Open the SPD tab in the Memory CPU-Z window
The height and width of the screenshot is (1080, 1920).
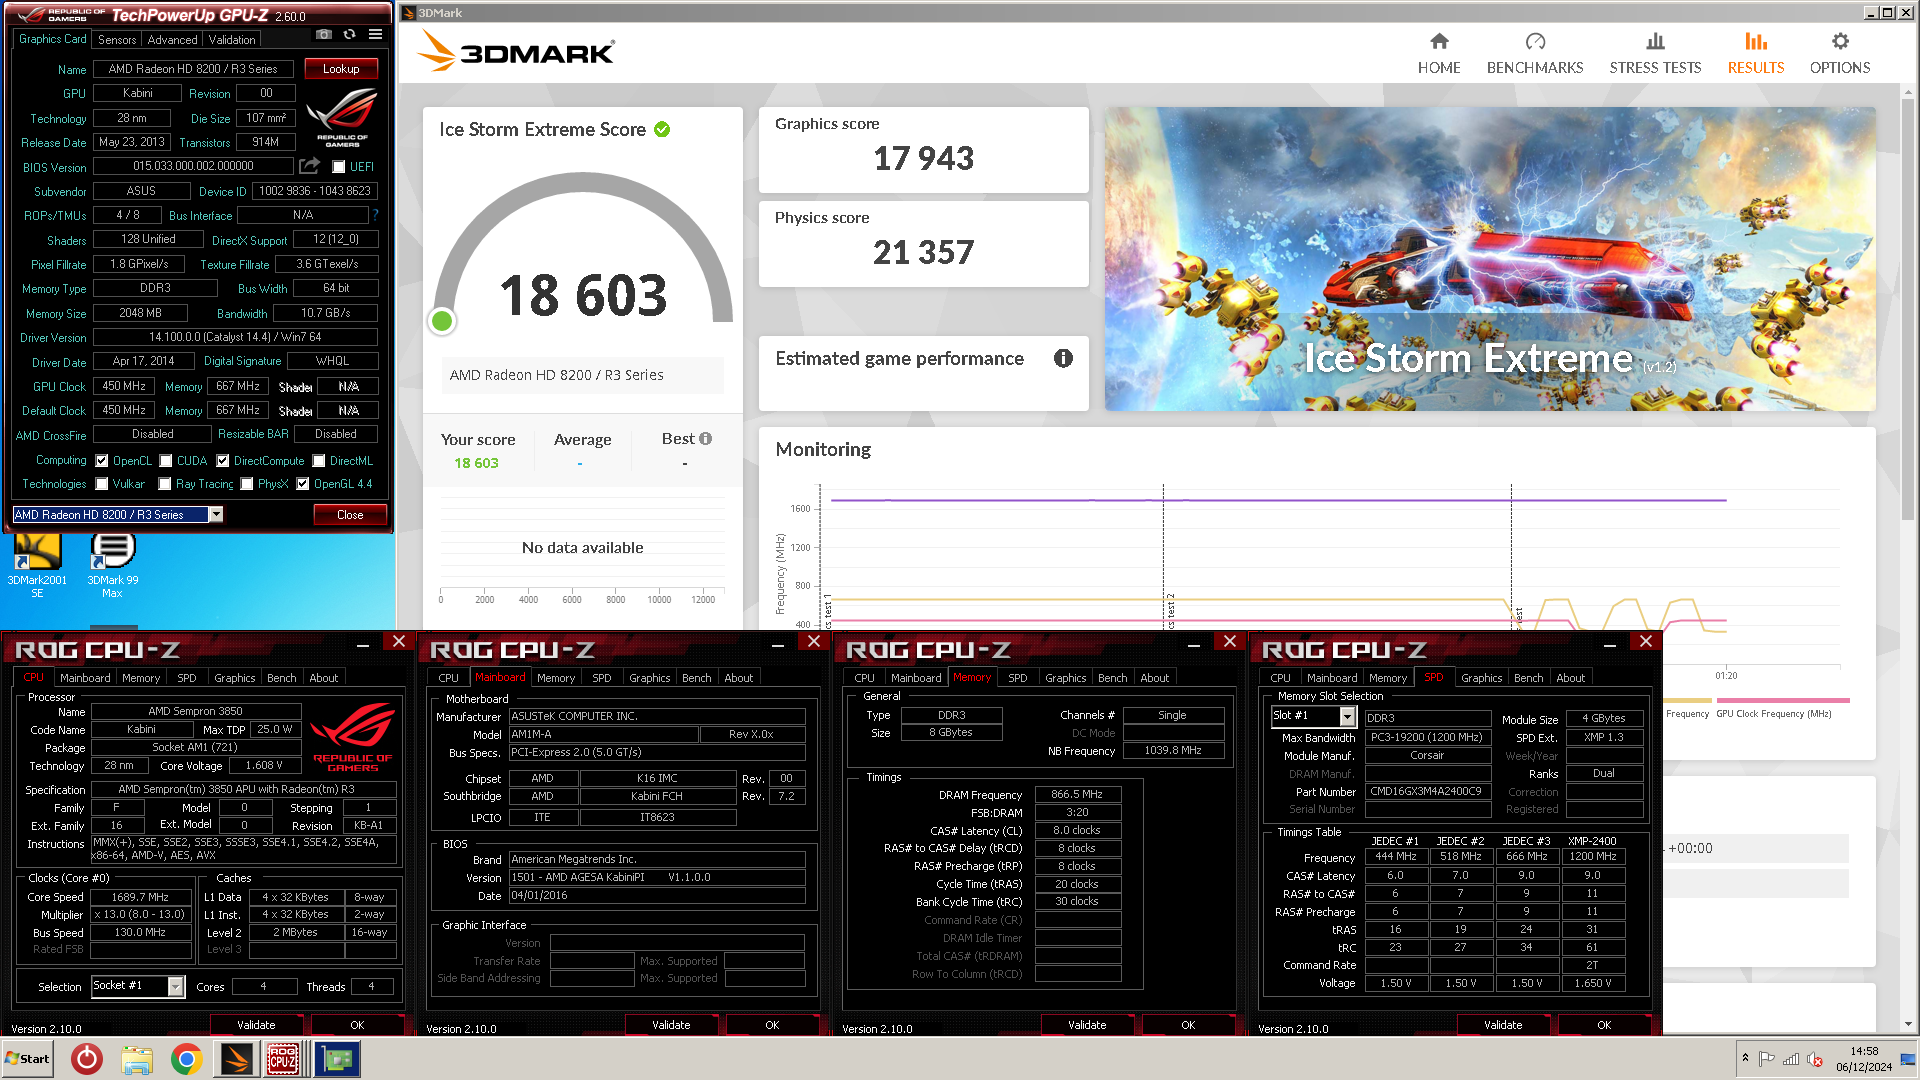coord(1018,678)
